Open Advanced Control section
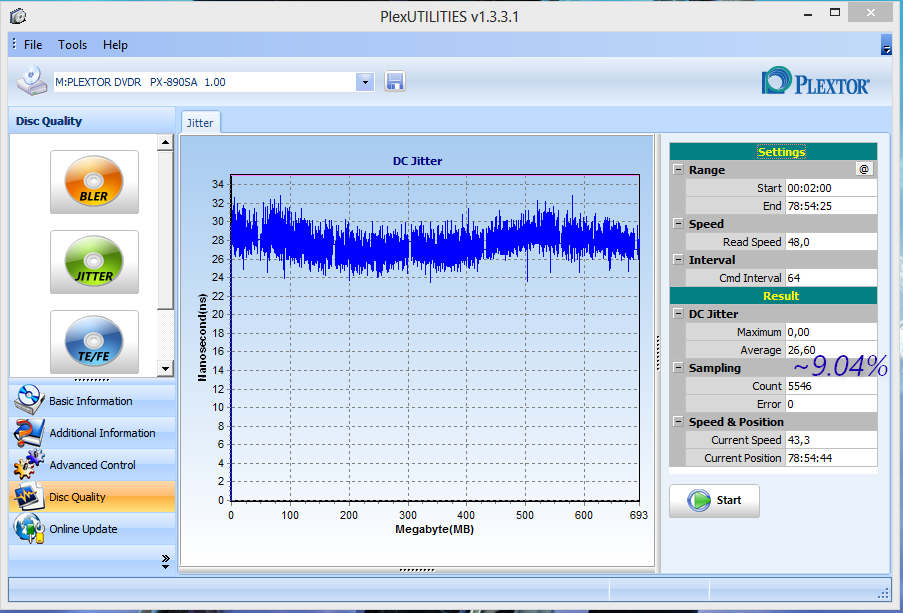This screenshot has height=613, width=903. pos(92,465)
